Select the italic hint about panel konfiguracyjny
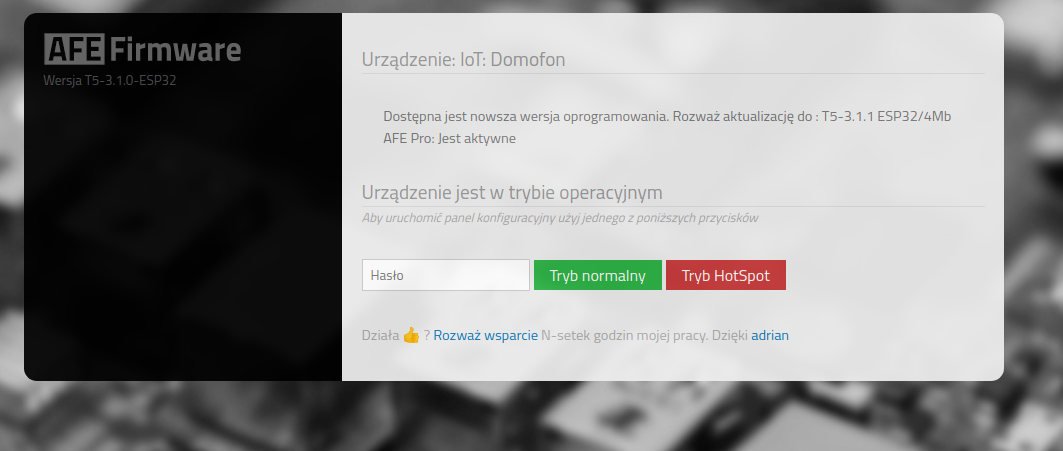This screenshot has height=451, width=1063. 560,218
